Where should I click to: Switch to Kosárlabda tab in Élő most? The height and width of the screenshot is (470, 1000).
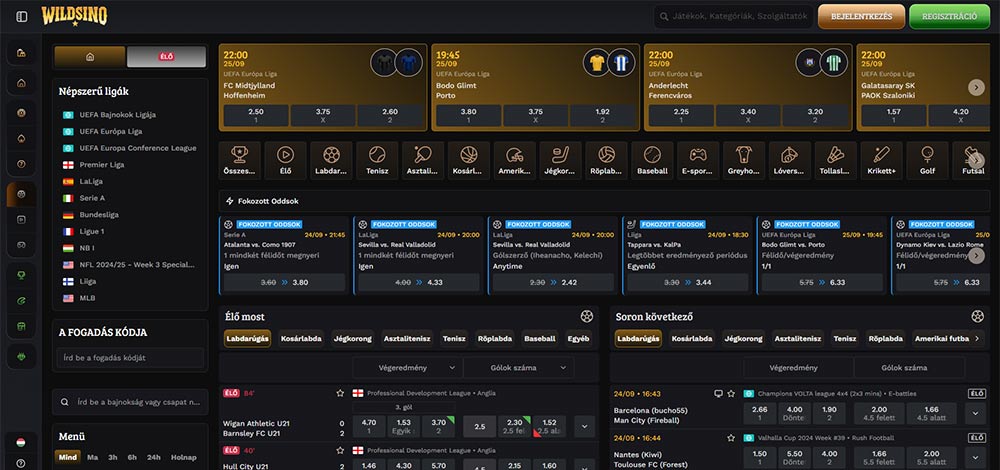click(x=300, y=339)
